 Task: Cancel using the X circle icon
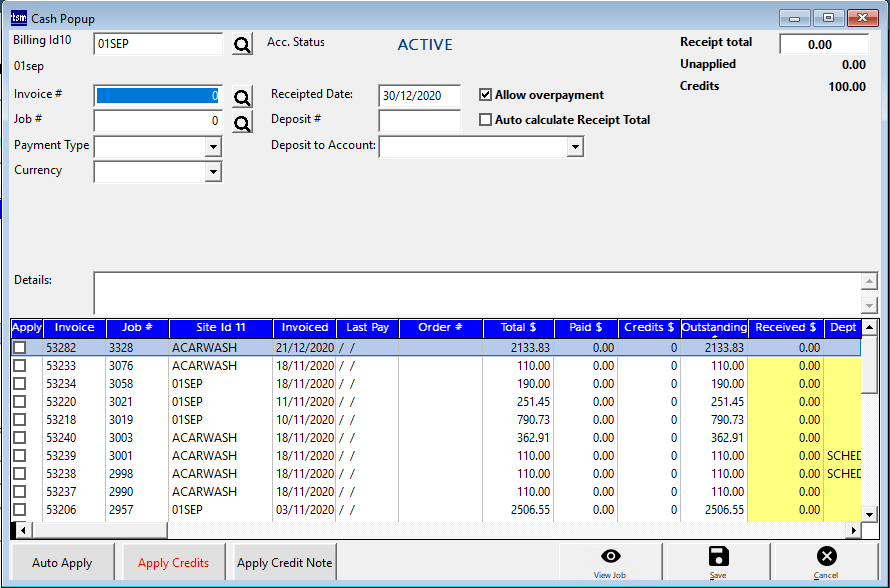(x=826, y=561)
